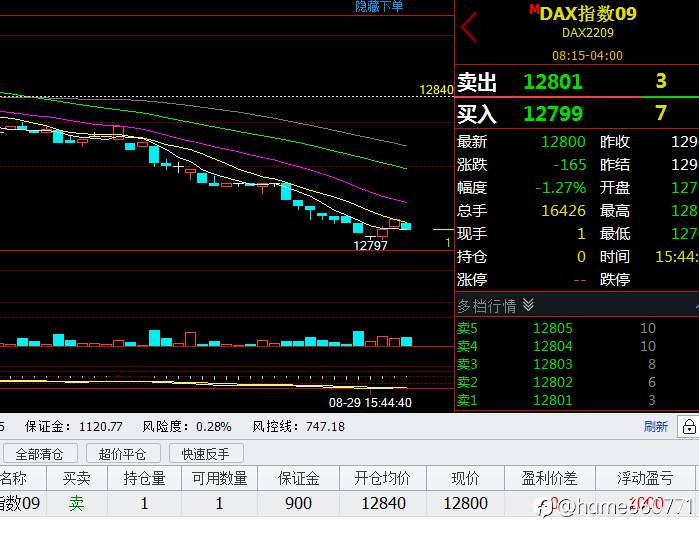Click the 卖 direction cell in position row
Screen dimensions: 699x541
76,504
